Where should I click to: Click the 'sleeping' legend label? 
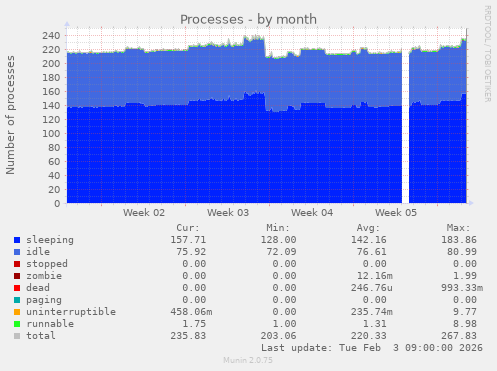point(50,240)
